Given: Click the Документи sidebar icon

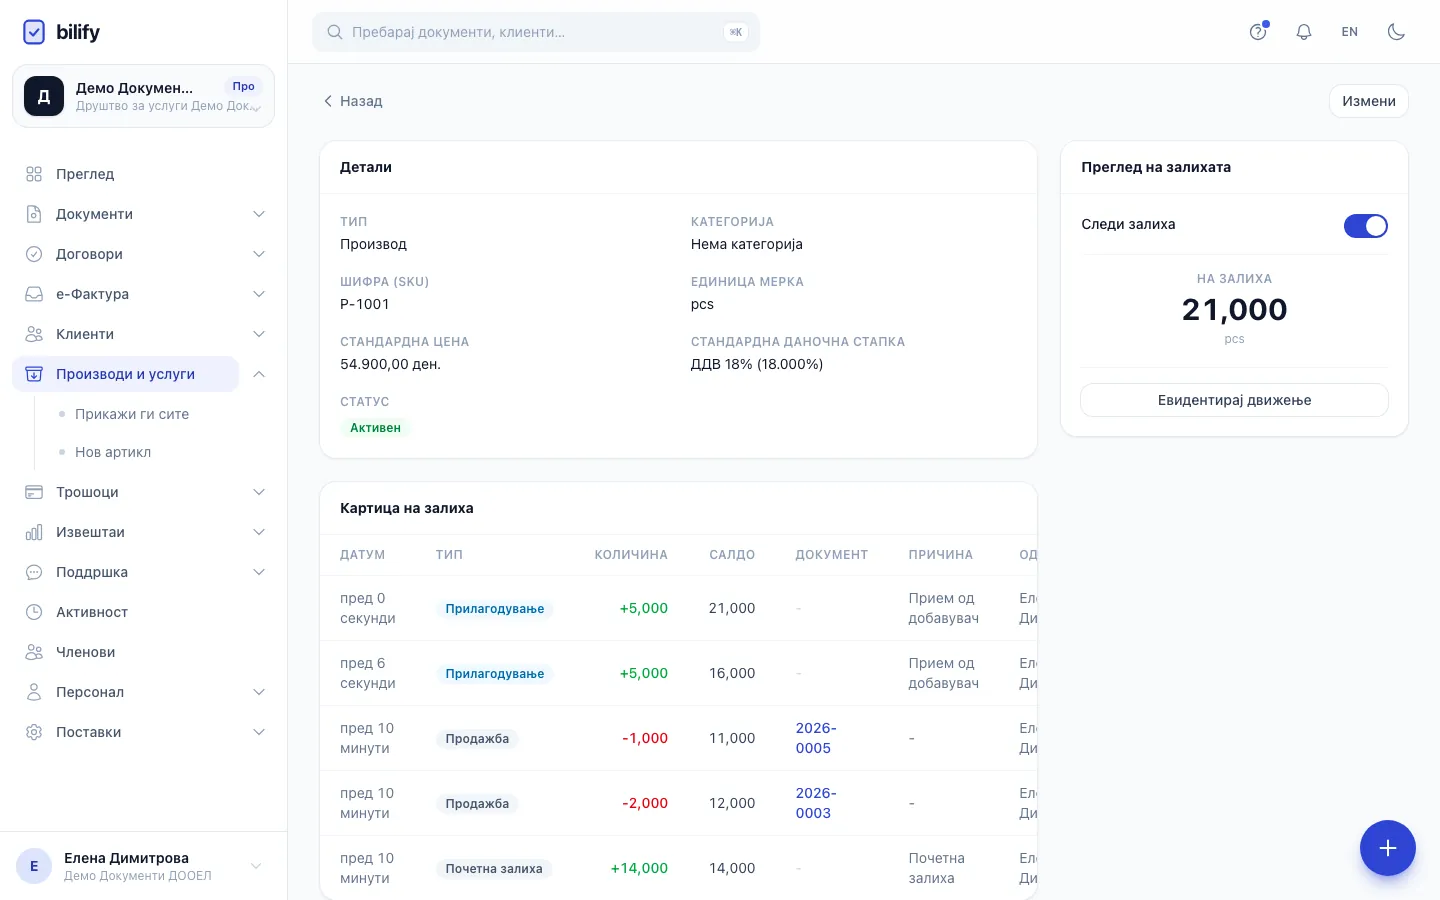Looking at the screenshot, I should point(34,214).
